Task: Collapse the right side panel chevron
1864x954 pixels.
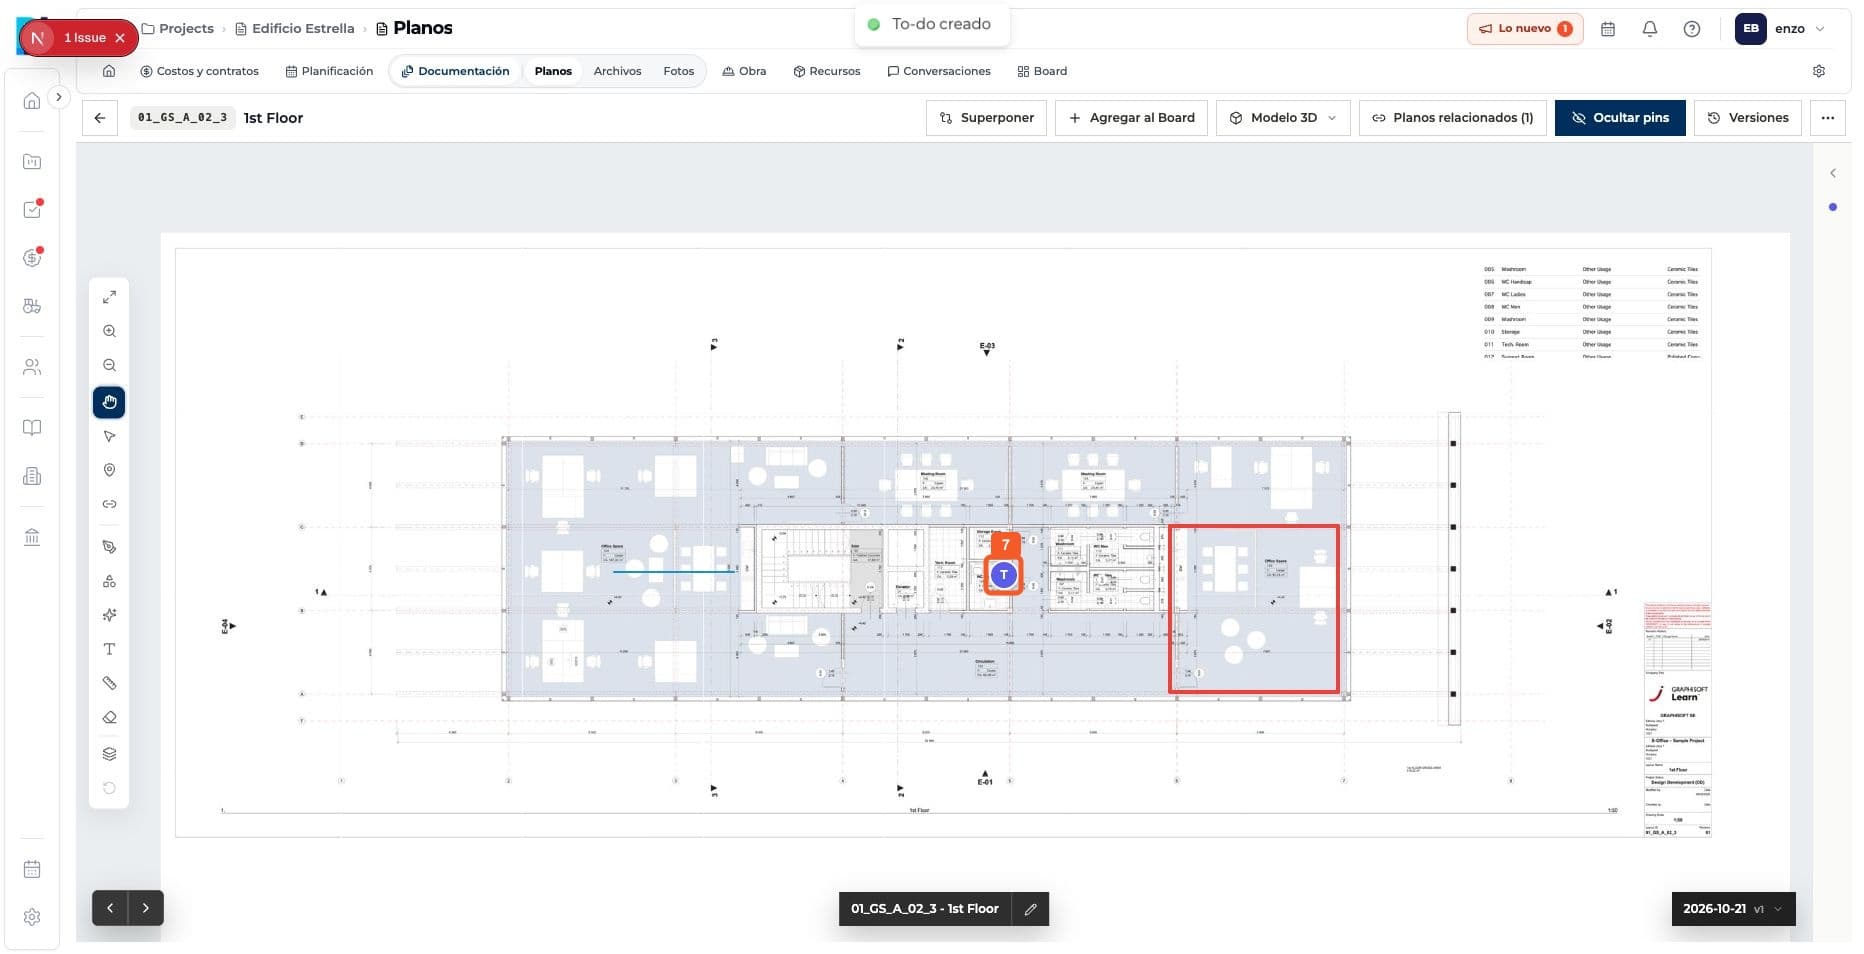Action: pos(1833,173)
